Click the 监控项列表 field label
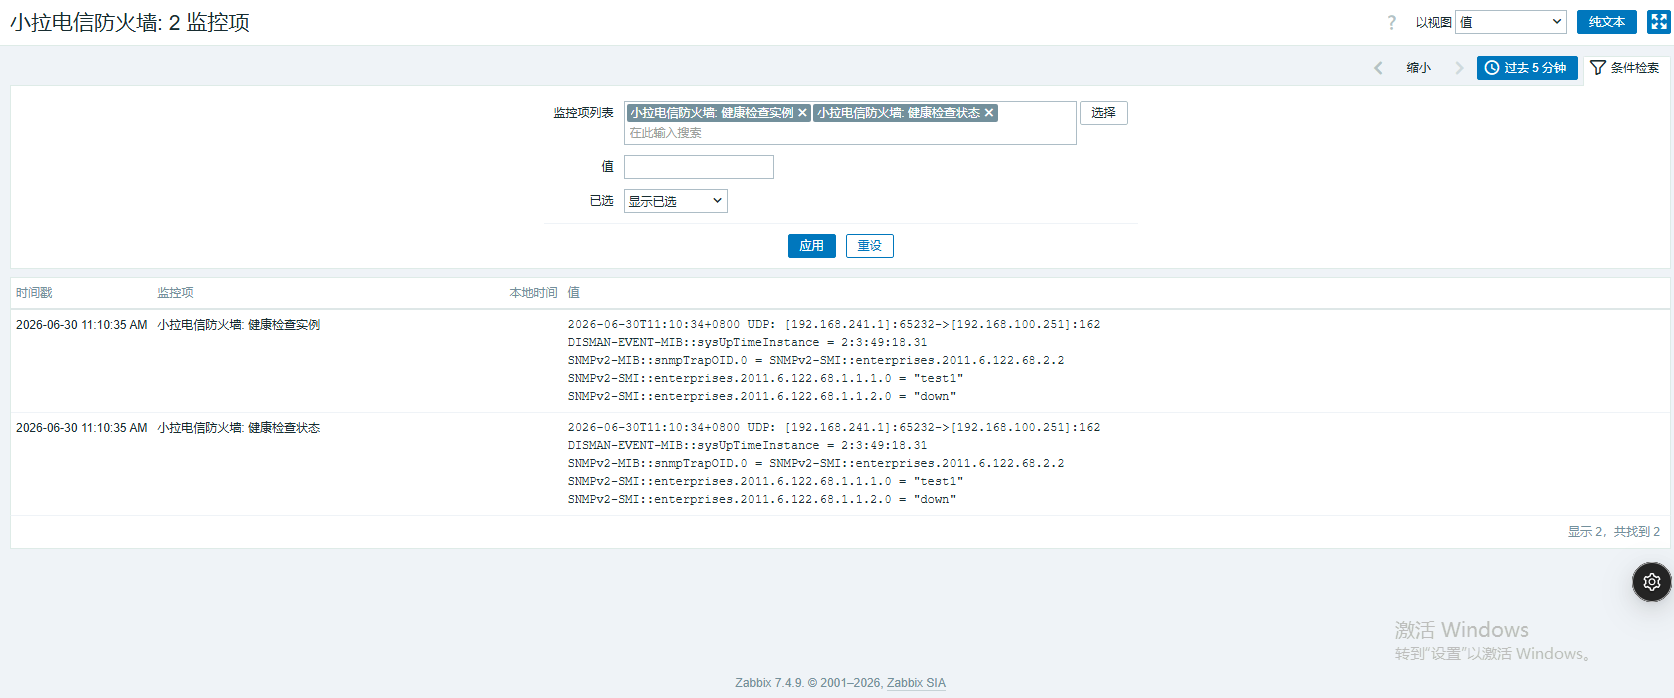Screen dimensions: 1674x698 pyautogui.click(x=583, y=113)
